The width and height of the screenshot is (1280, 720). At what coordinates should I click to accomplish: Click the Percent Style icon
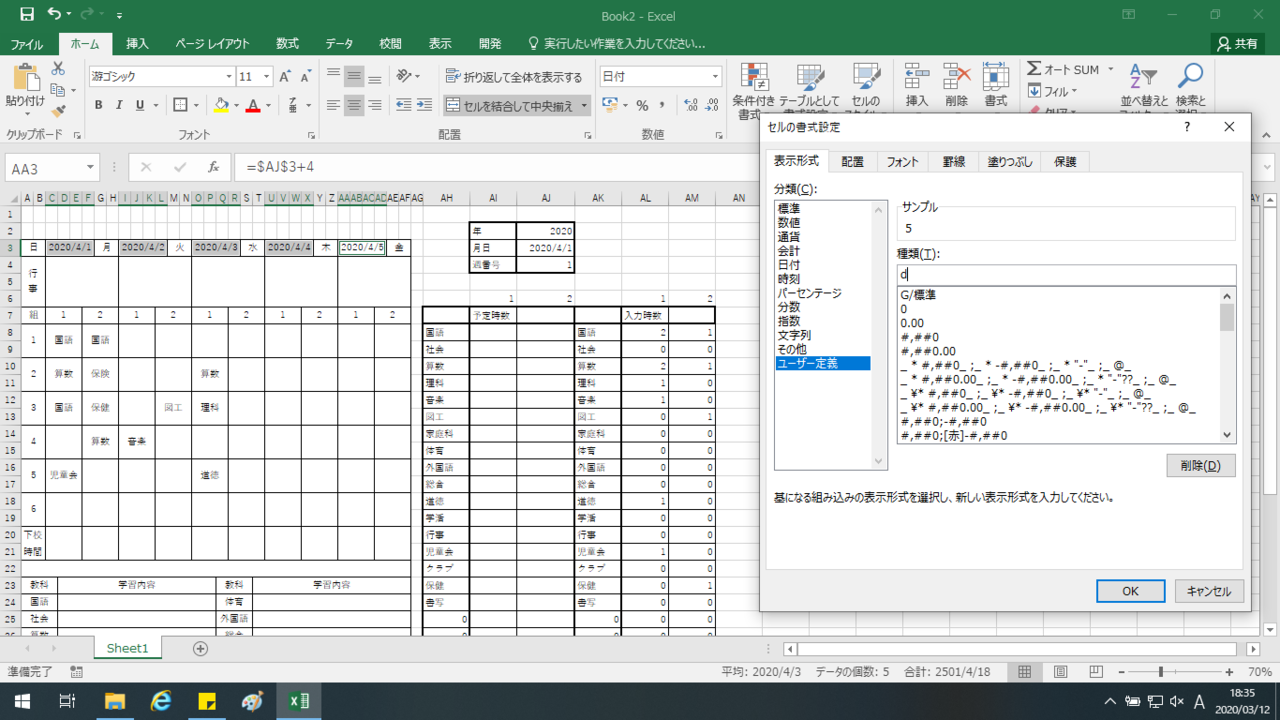tap(642, 105)
